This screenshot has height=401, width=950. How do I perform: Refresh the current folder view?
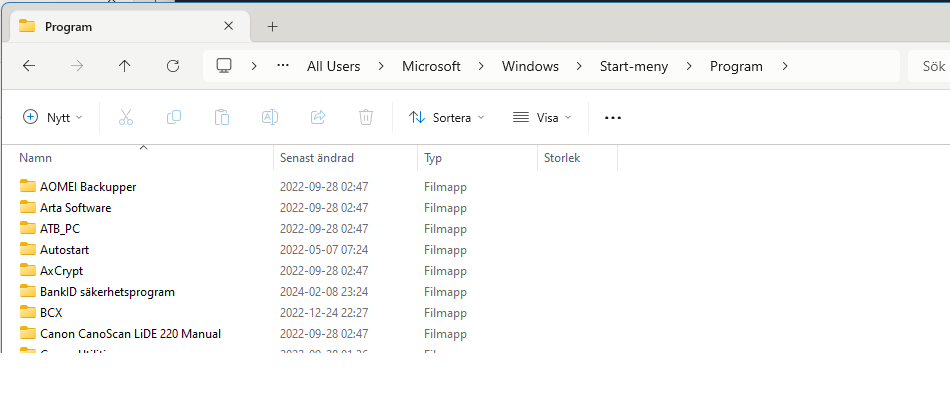point(173,67)
